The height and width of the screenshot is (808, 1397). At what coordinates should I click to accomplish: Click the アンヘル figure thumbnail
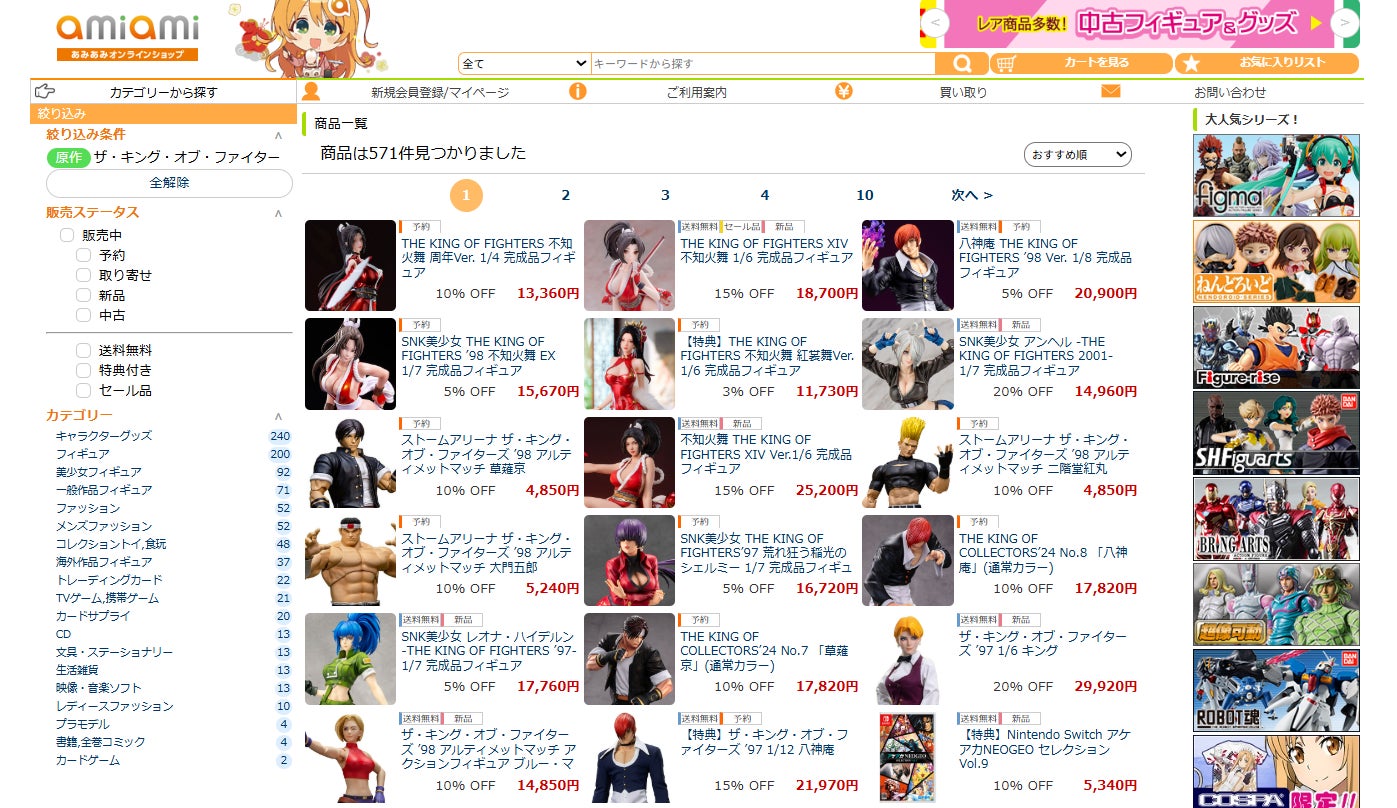click(908, 364)
